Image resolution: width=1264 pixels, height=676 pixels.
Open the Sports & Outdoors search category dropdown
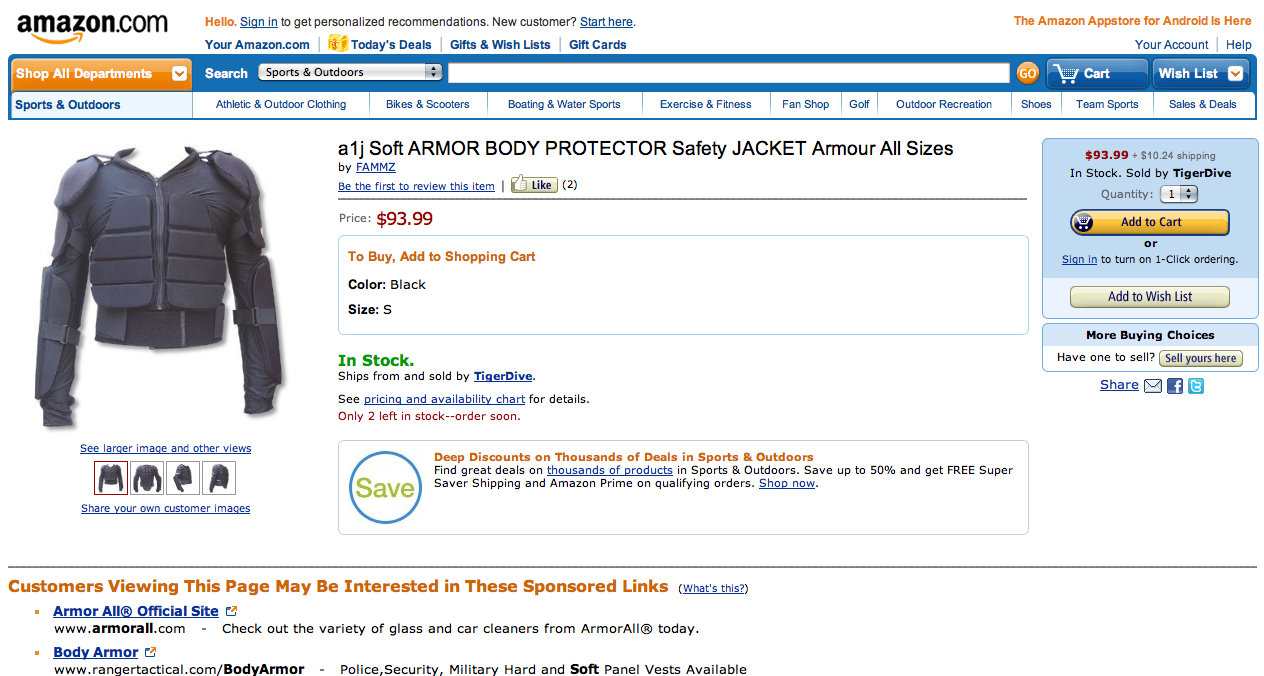coord(350,72)
